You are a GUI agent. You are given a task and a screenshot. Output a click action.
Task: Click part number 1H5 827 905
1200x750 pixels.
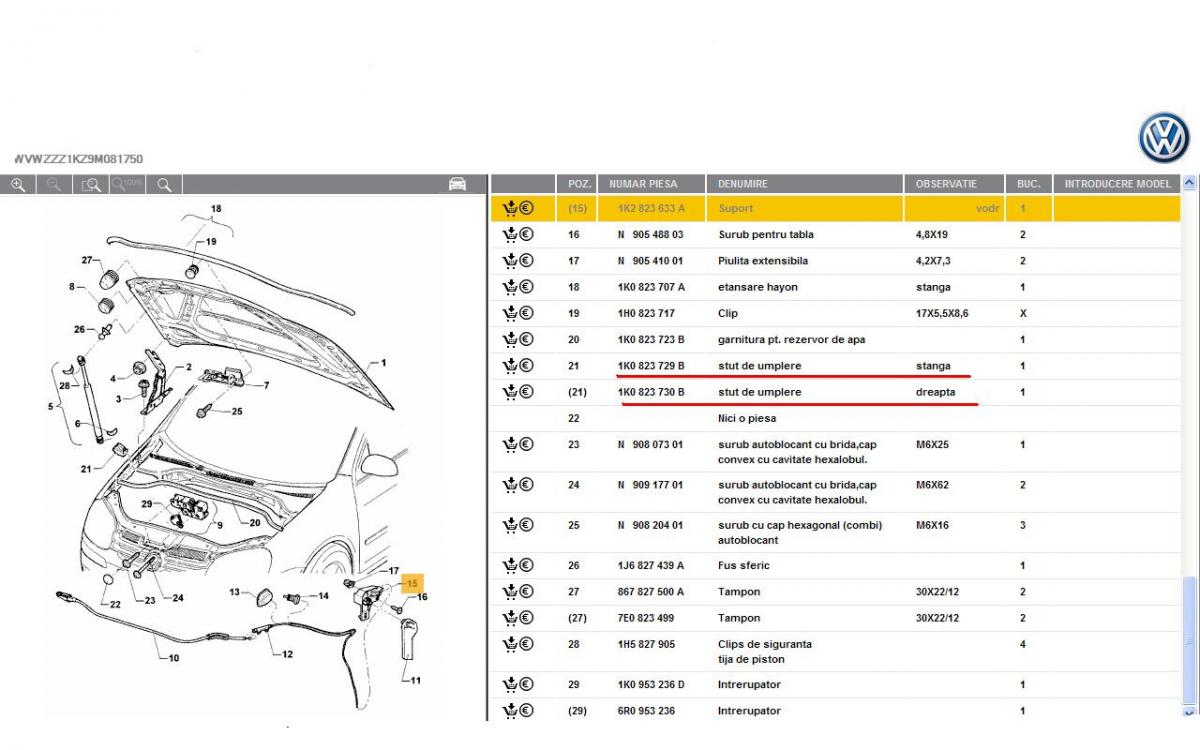(x=646, y=644)
